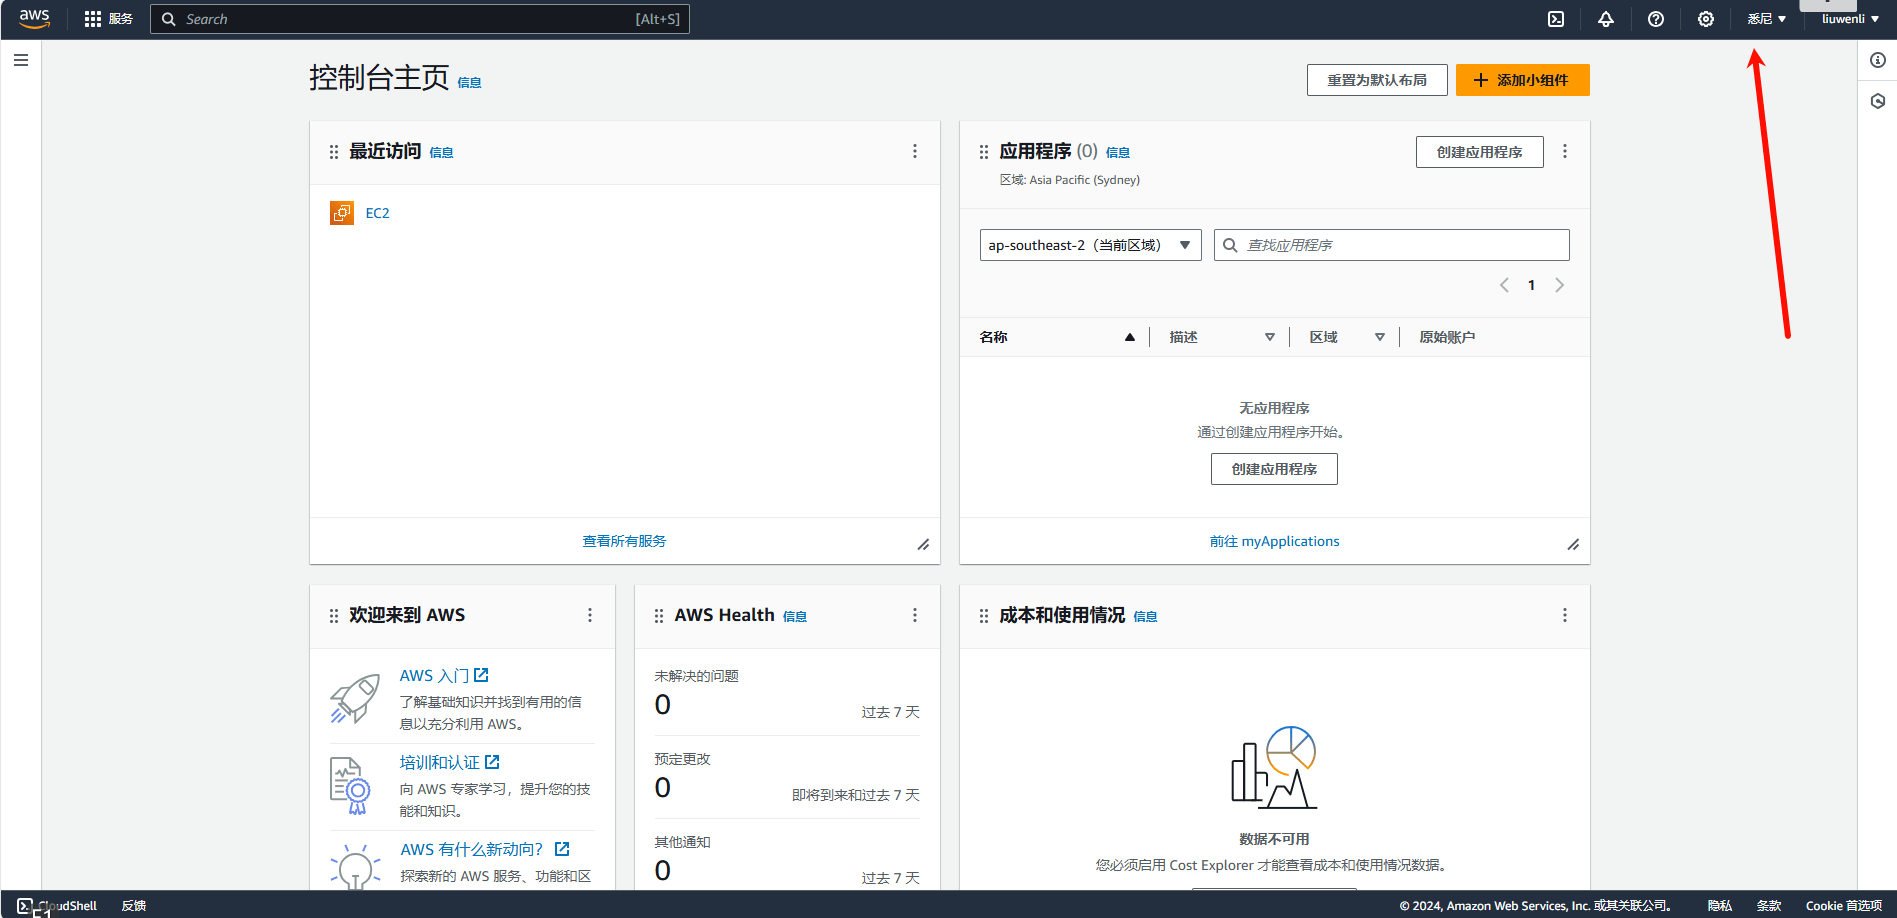
Task: Click the Add Widget orange button
Action: pos(1522,80)
